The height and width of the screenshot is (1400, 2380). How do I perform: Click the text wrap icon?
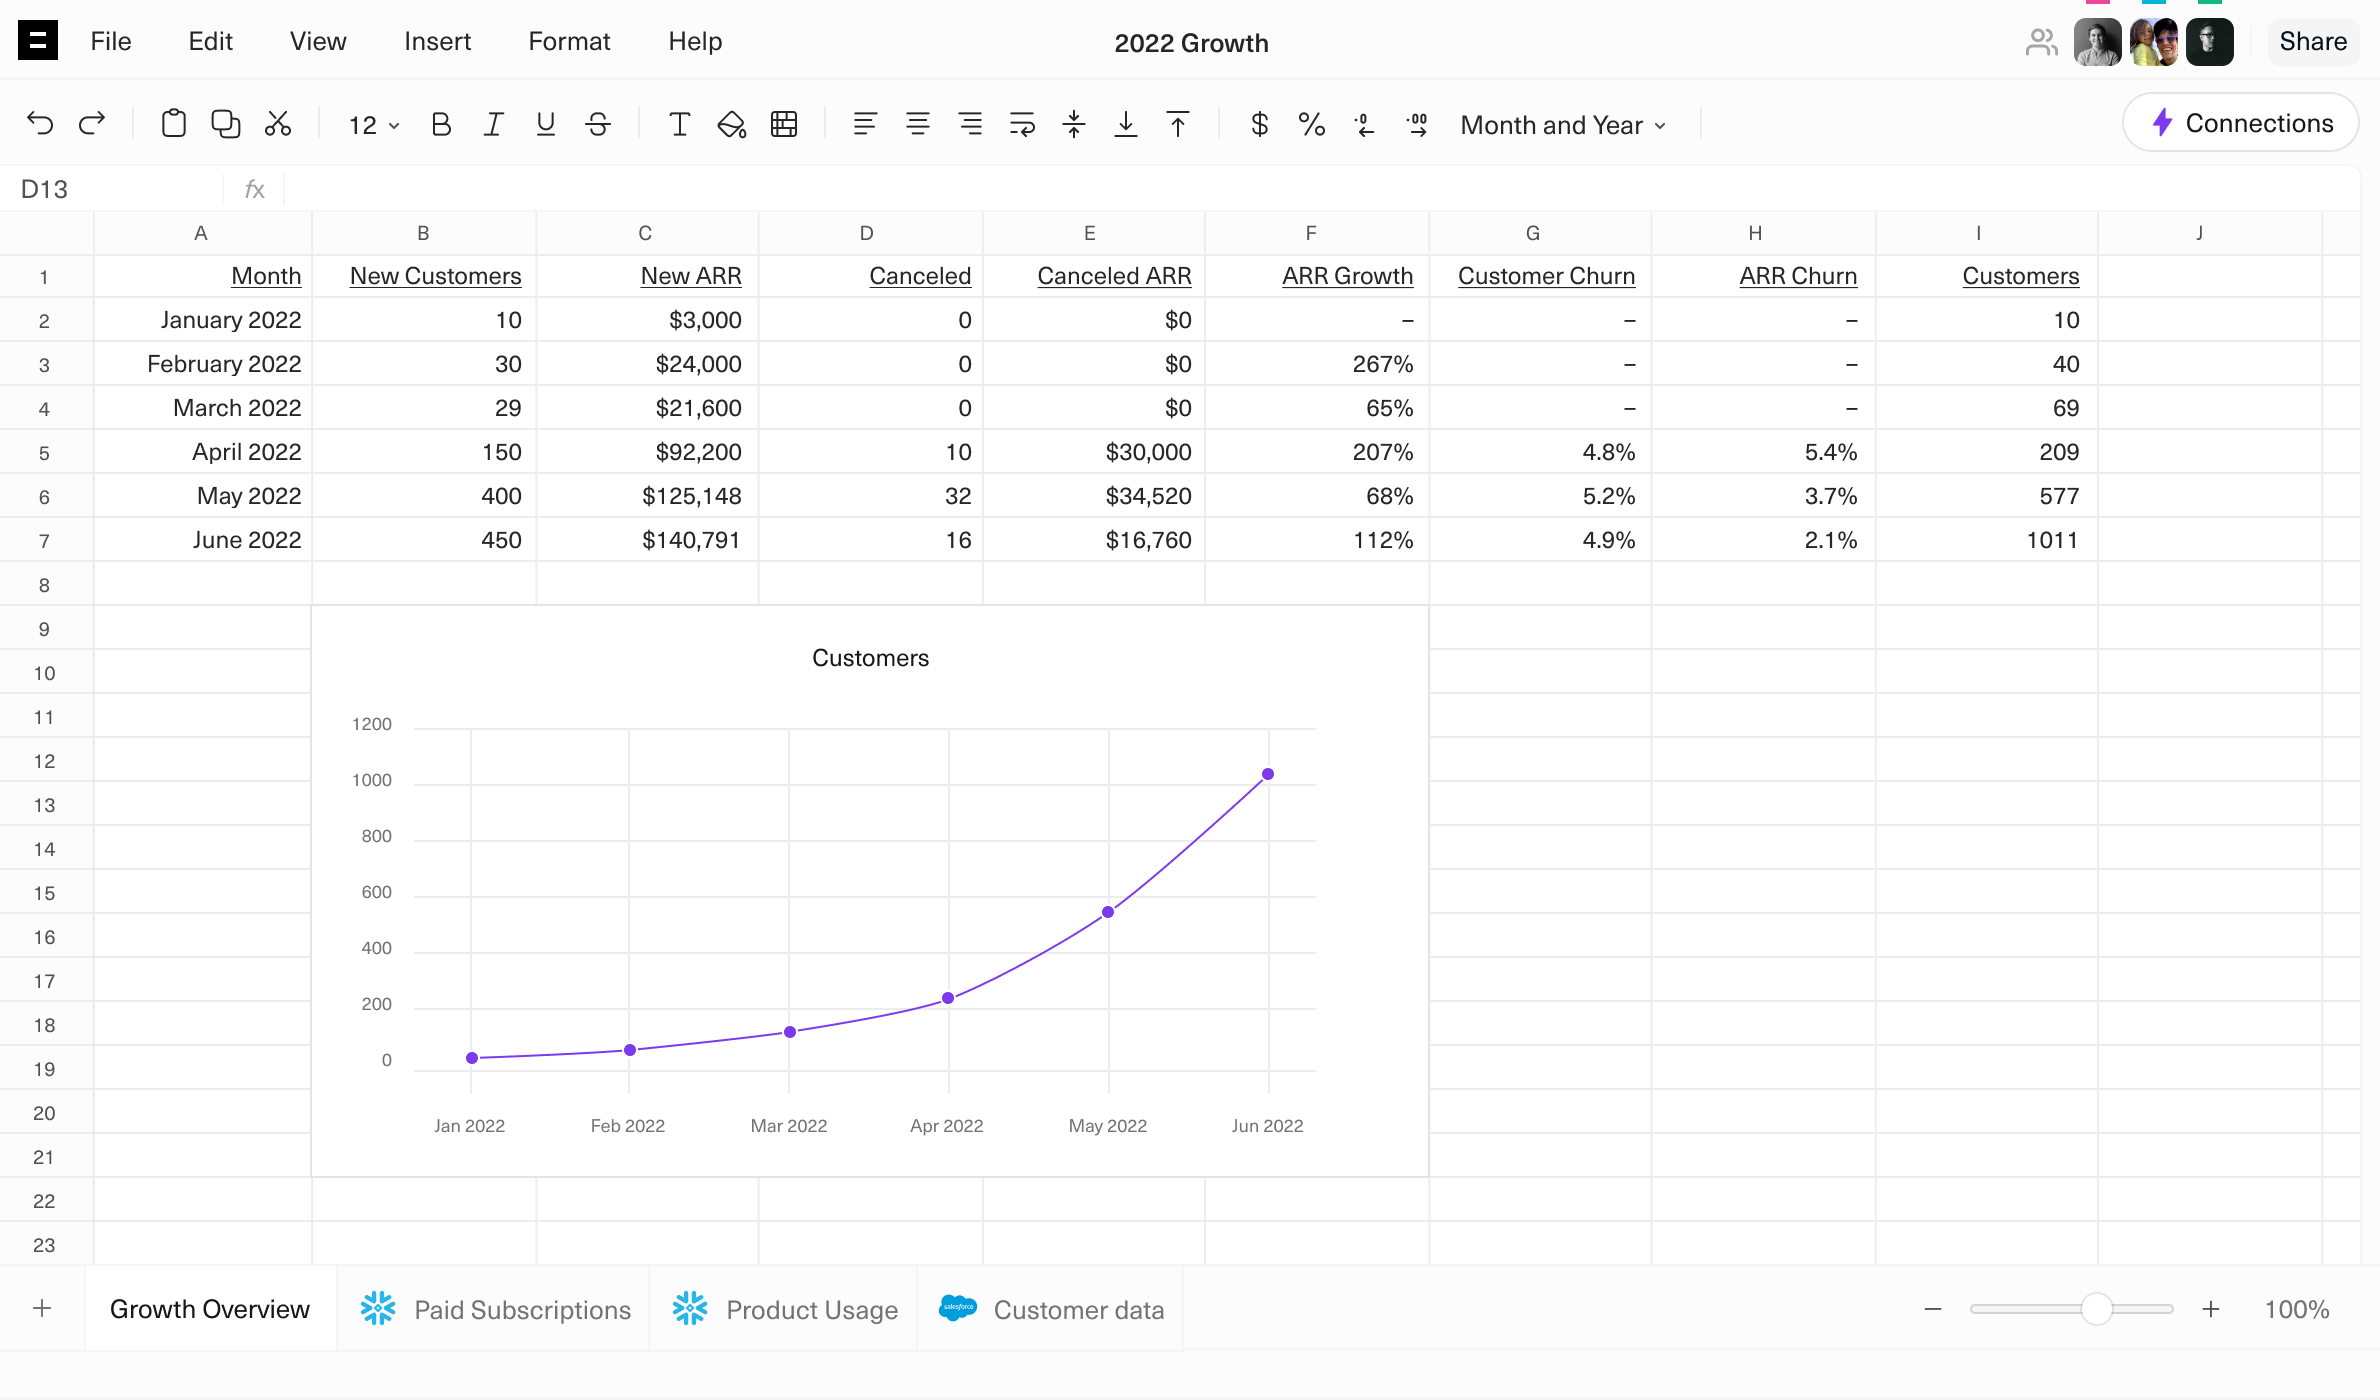coord(1022,124)
